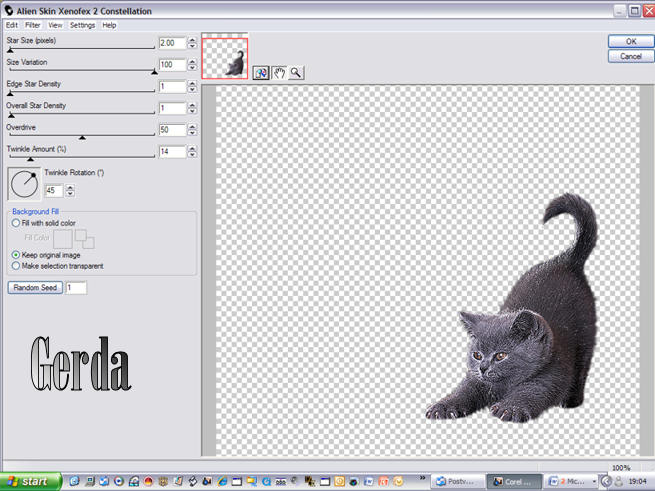The height and width of the screenshot is (491, 655).
Task: Select the magnifier zoom tool
Action: tap(296, 73)
